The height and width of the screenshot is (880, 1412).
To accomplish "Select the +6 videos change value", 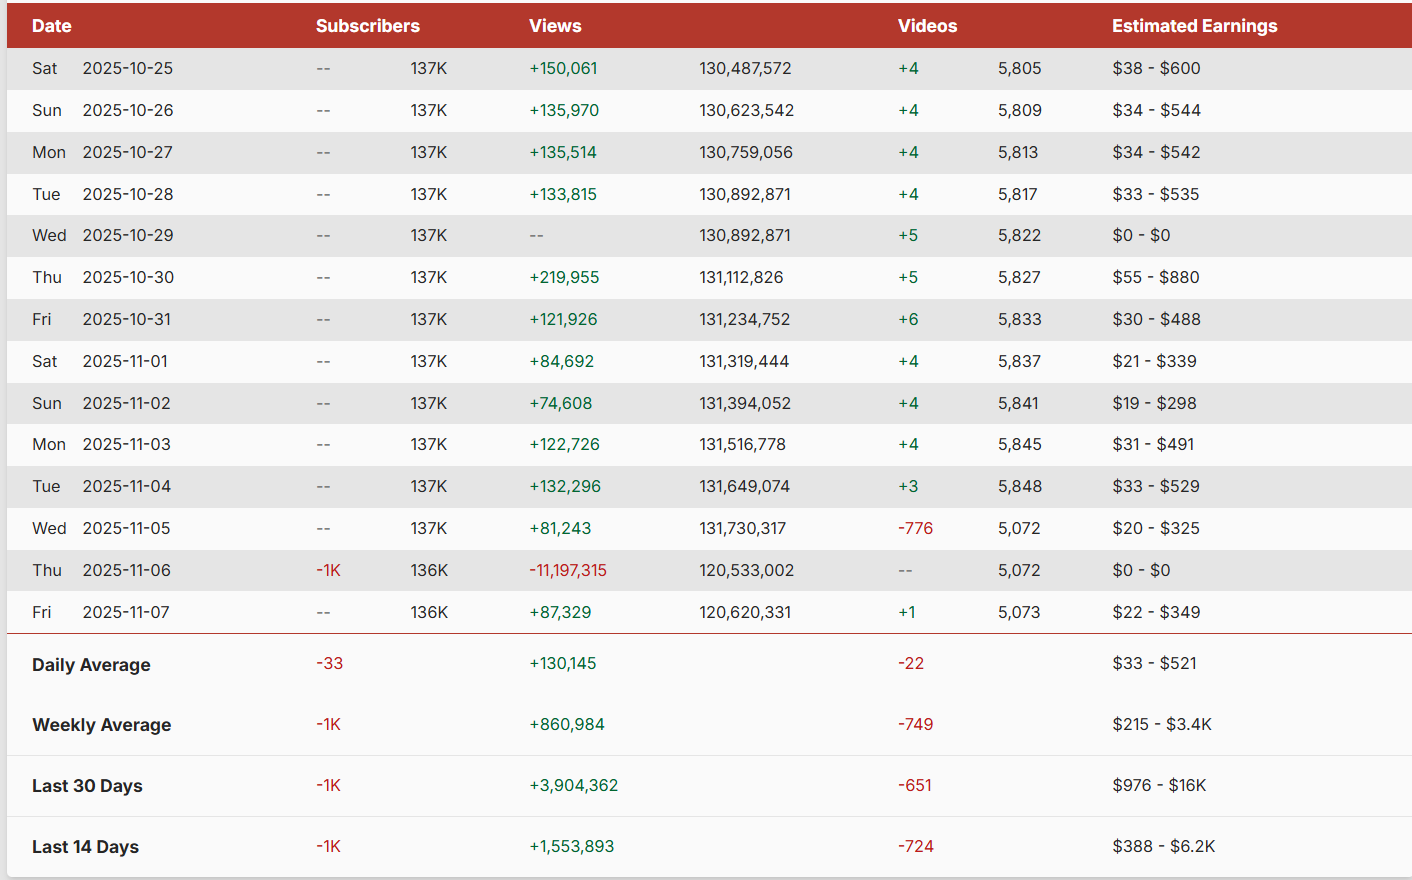I will pyautogui.click(x=908, y=319).
